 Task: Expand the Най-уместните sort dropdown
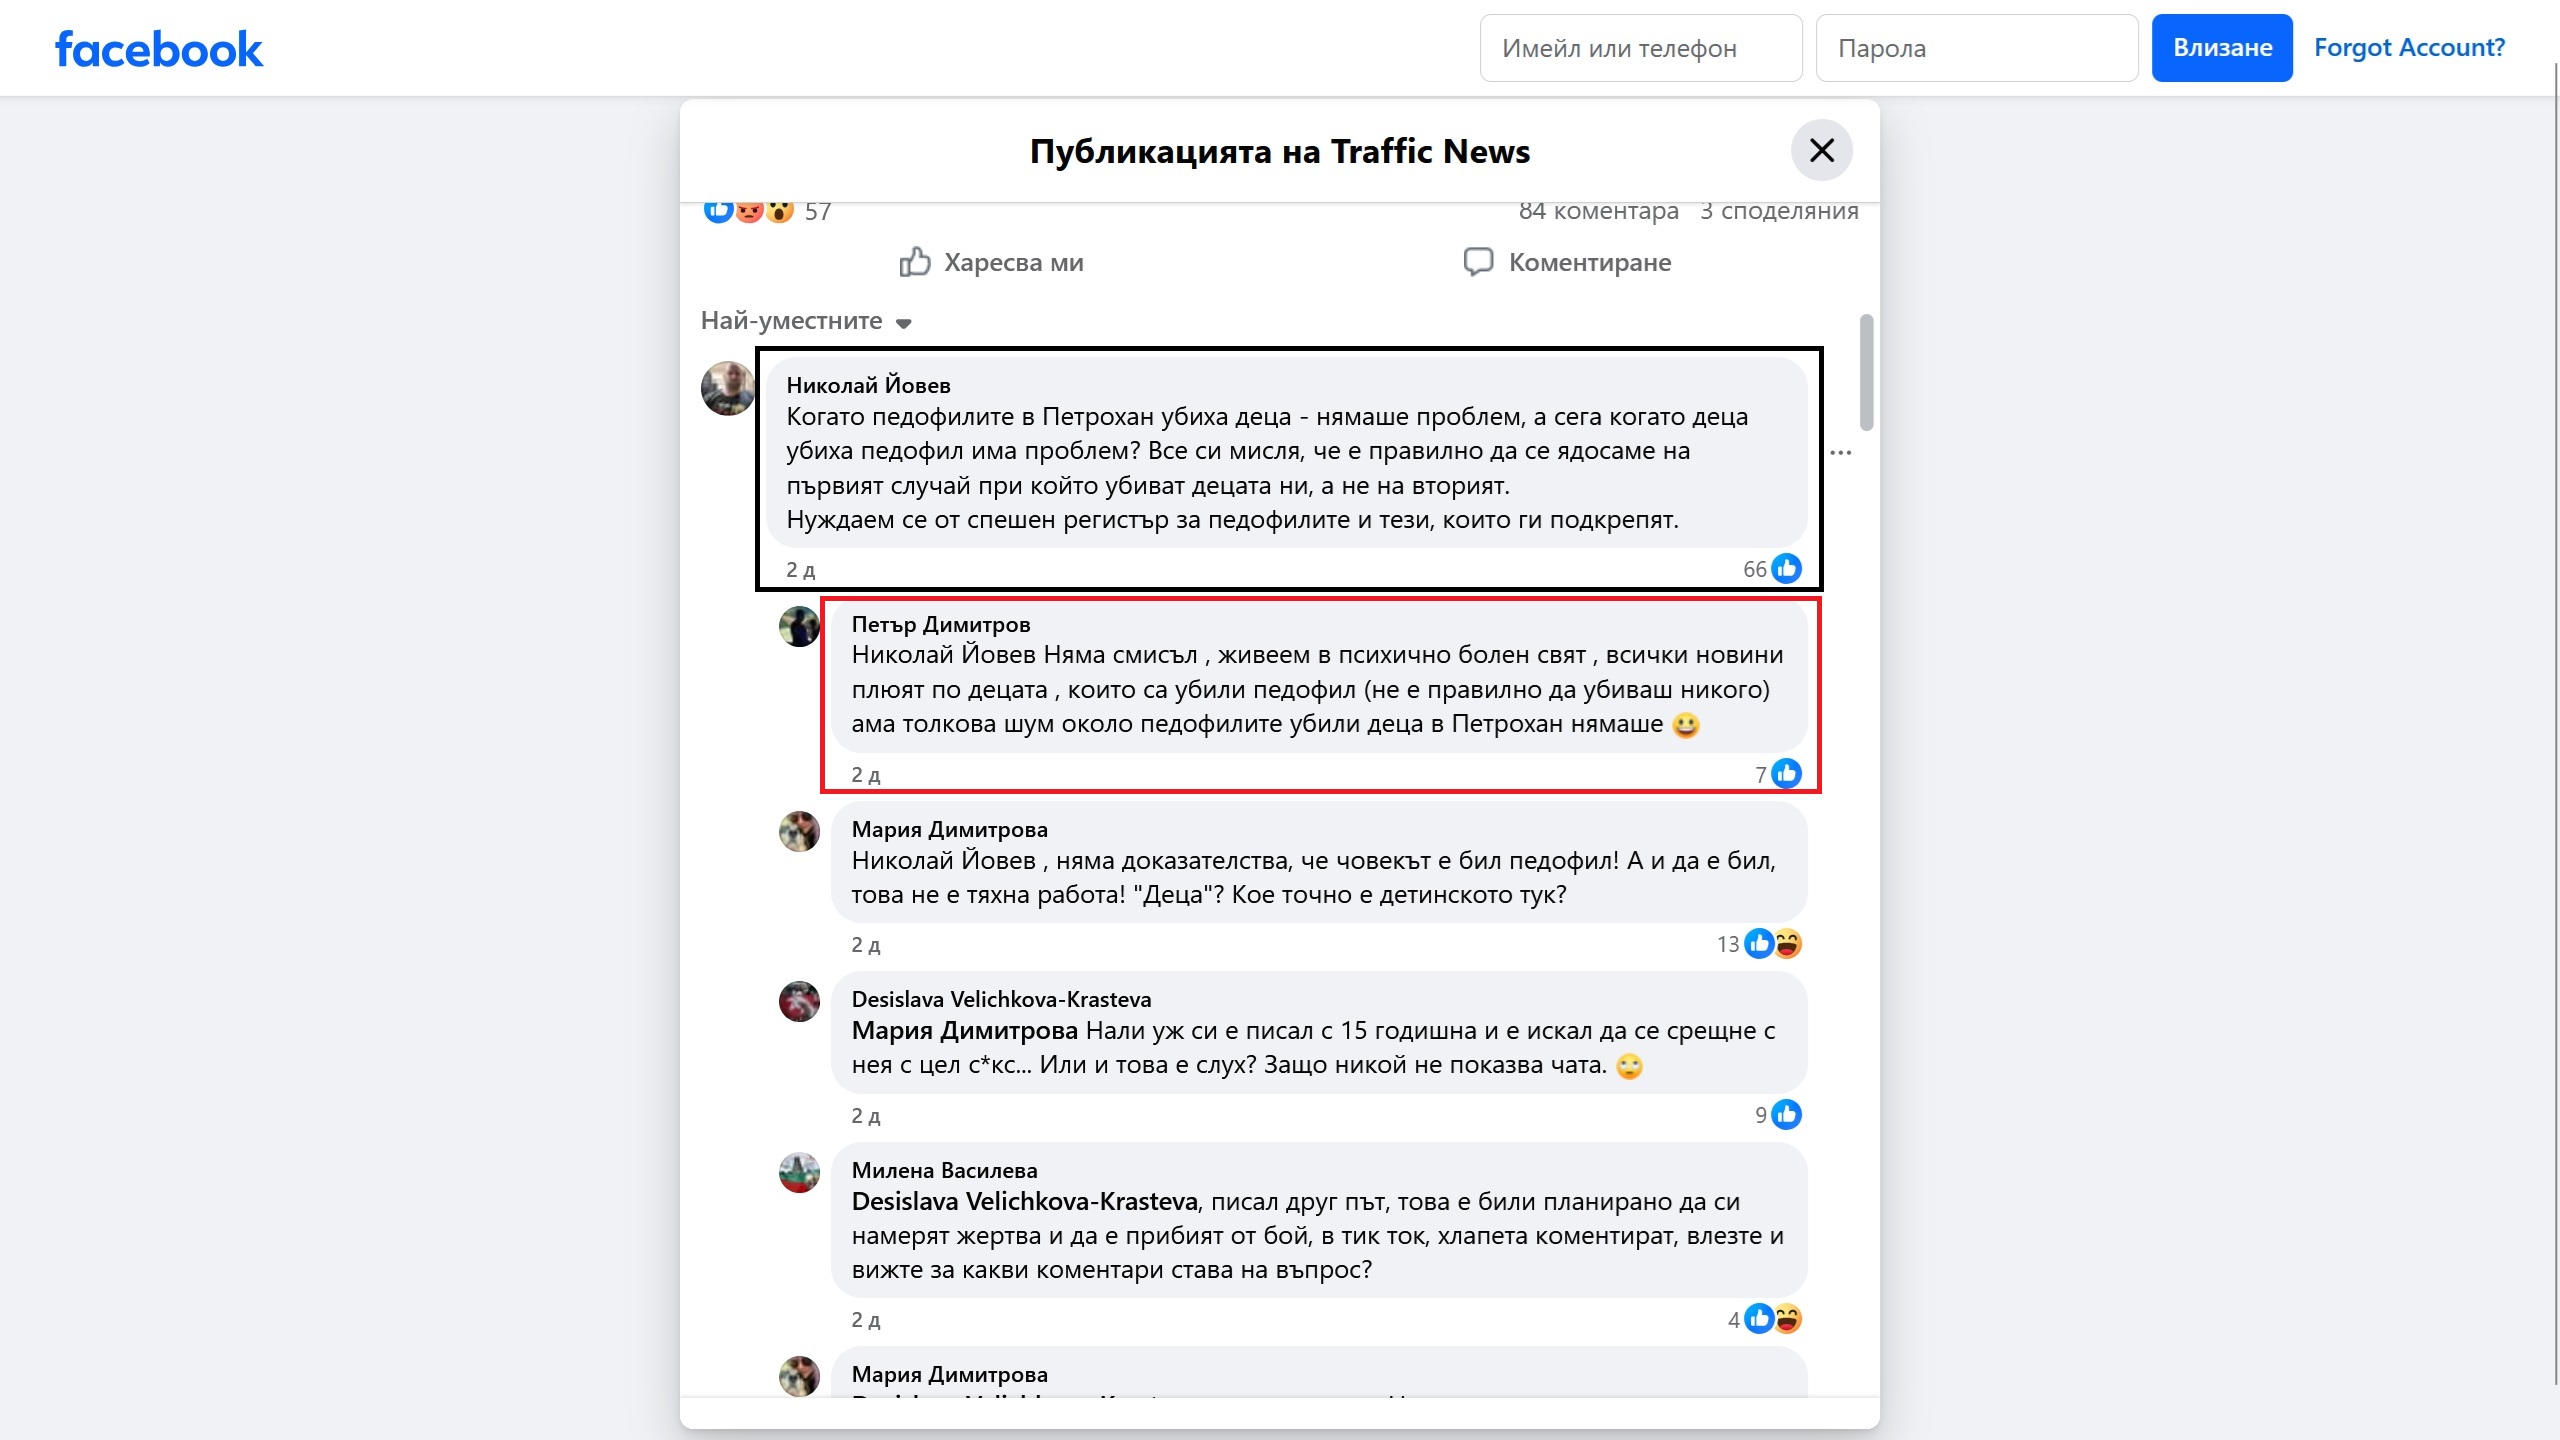click(806, 321)
